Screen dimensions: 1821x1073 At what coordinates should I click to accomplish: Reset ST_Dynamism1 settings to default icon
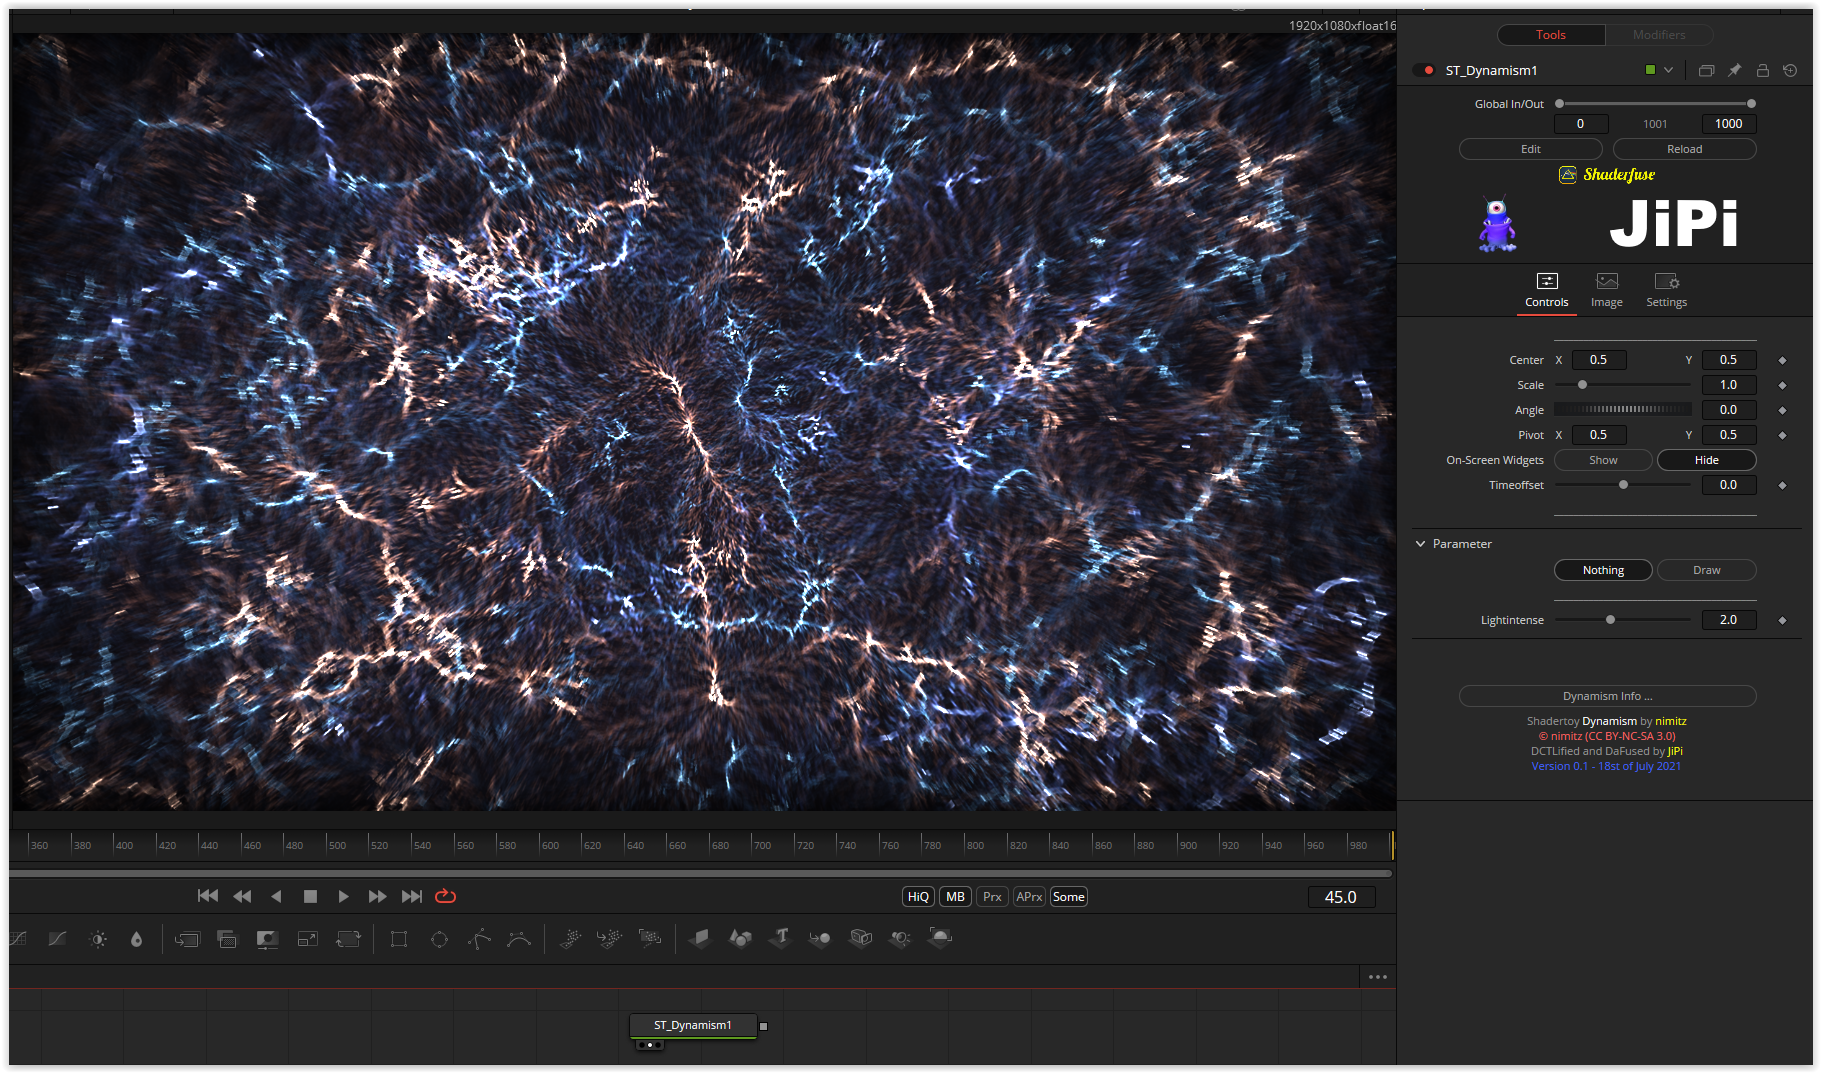(x=1790, y=70)
